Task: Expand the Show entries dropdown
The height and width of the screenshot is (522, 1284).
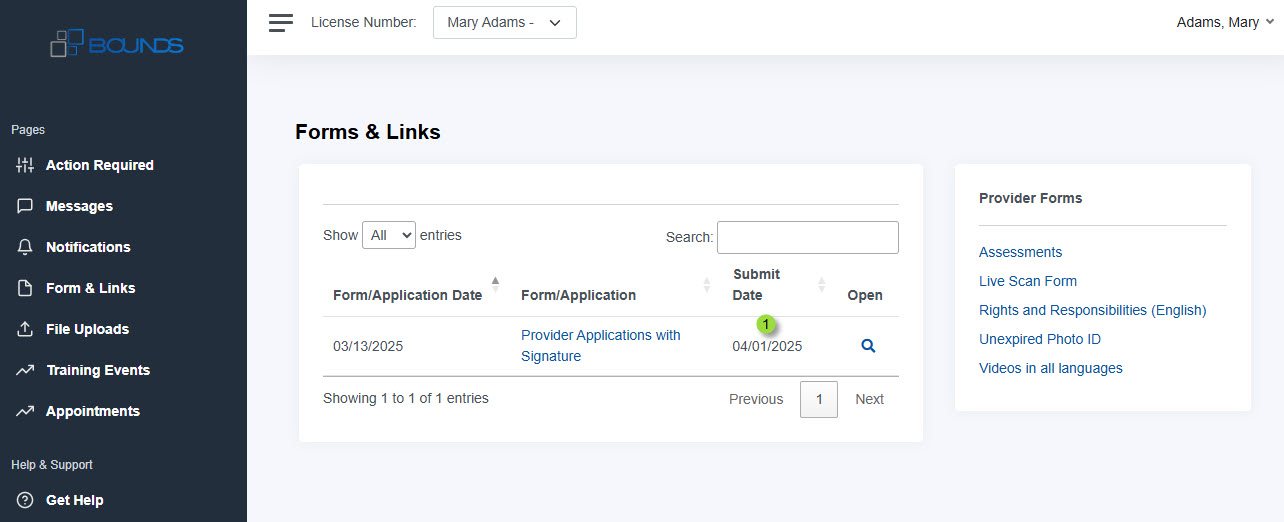Action: [389, 235]
